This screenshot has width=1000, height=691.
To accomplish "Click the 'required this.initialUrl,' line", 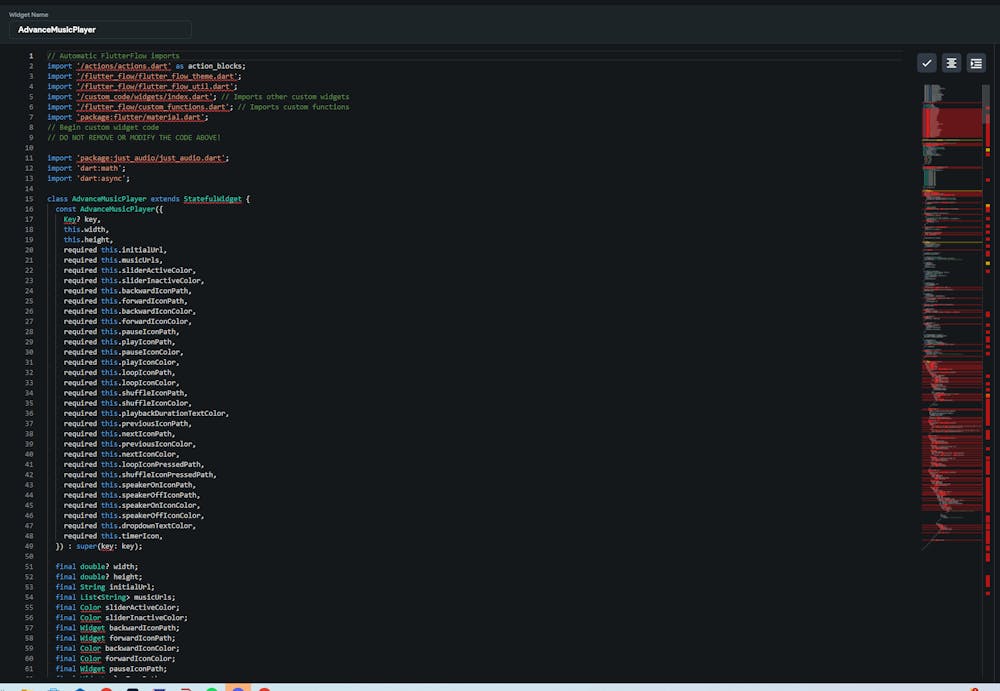I will [x=115, y=249].
